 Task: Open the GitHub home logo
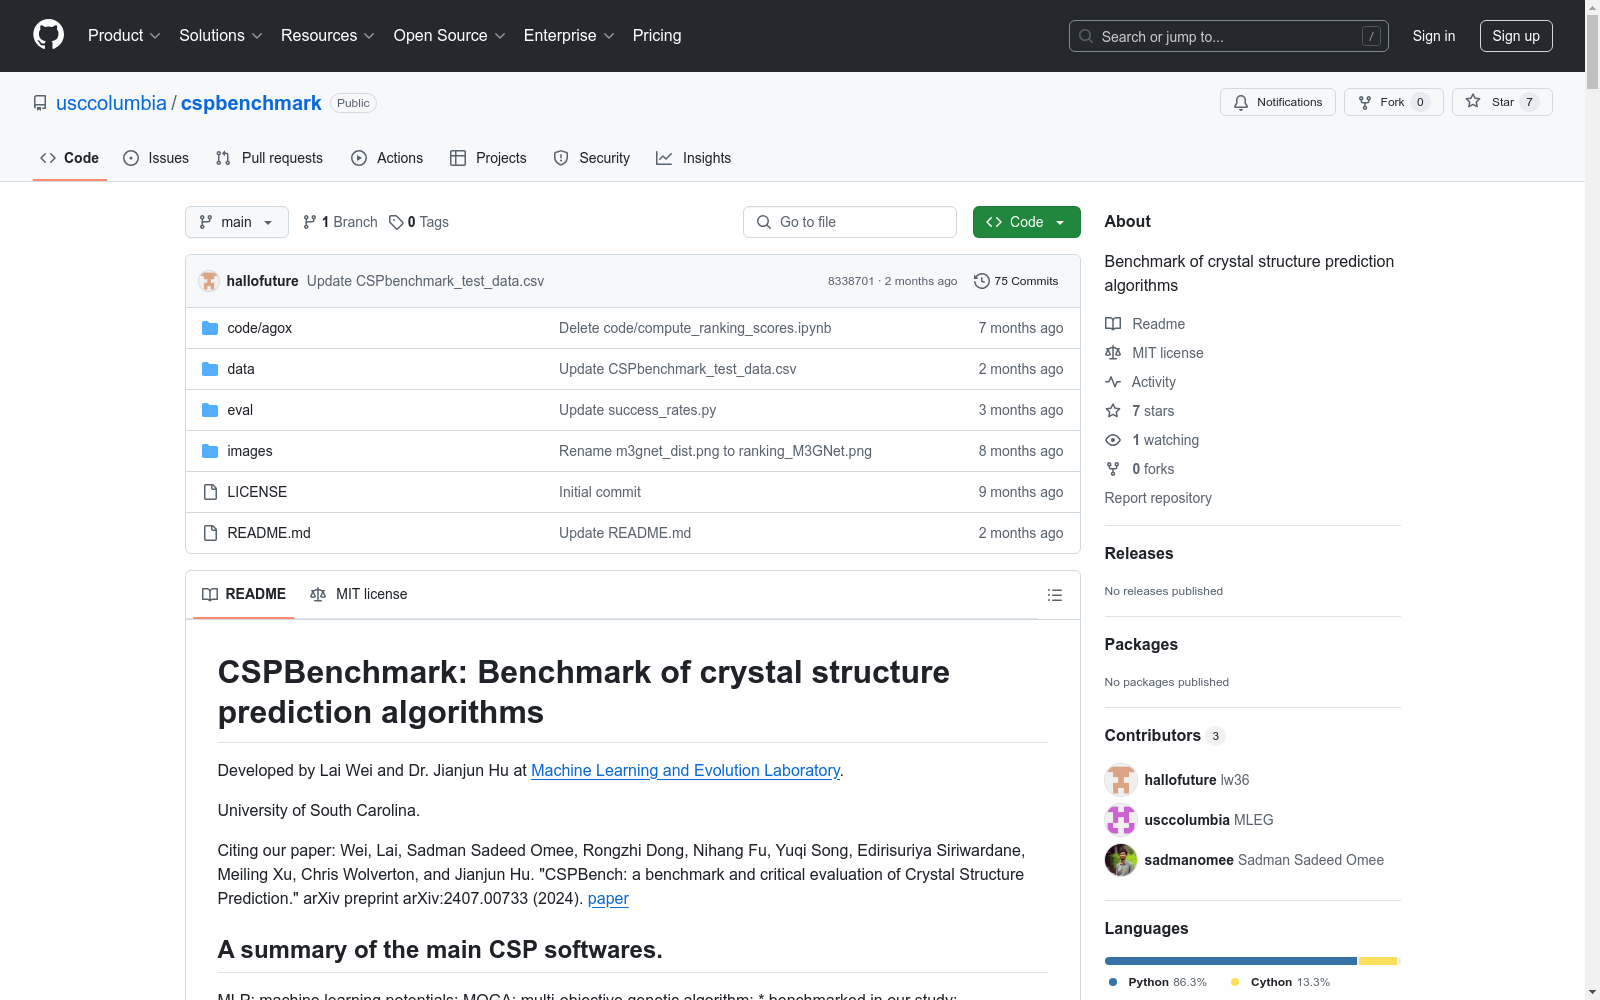click(48, 35)
